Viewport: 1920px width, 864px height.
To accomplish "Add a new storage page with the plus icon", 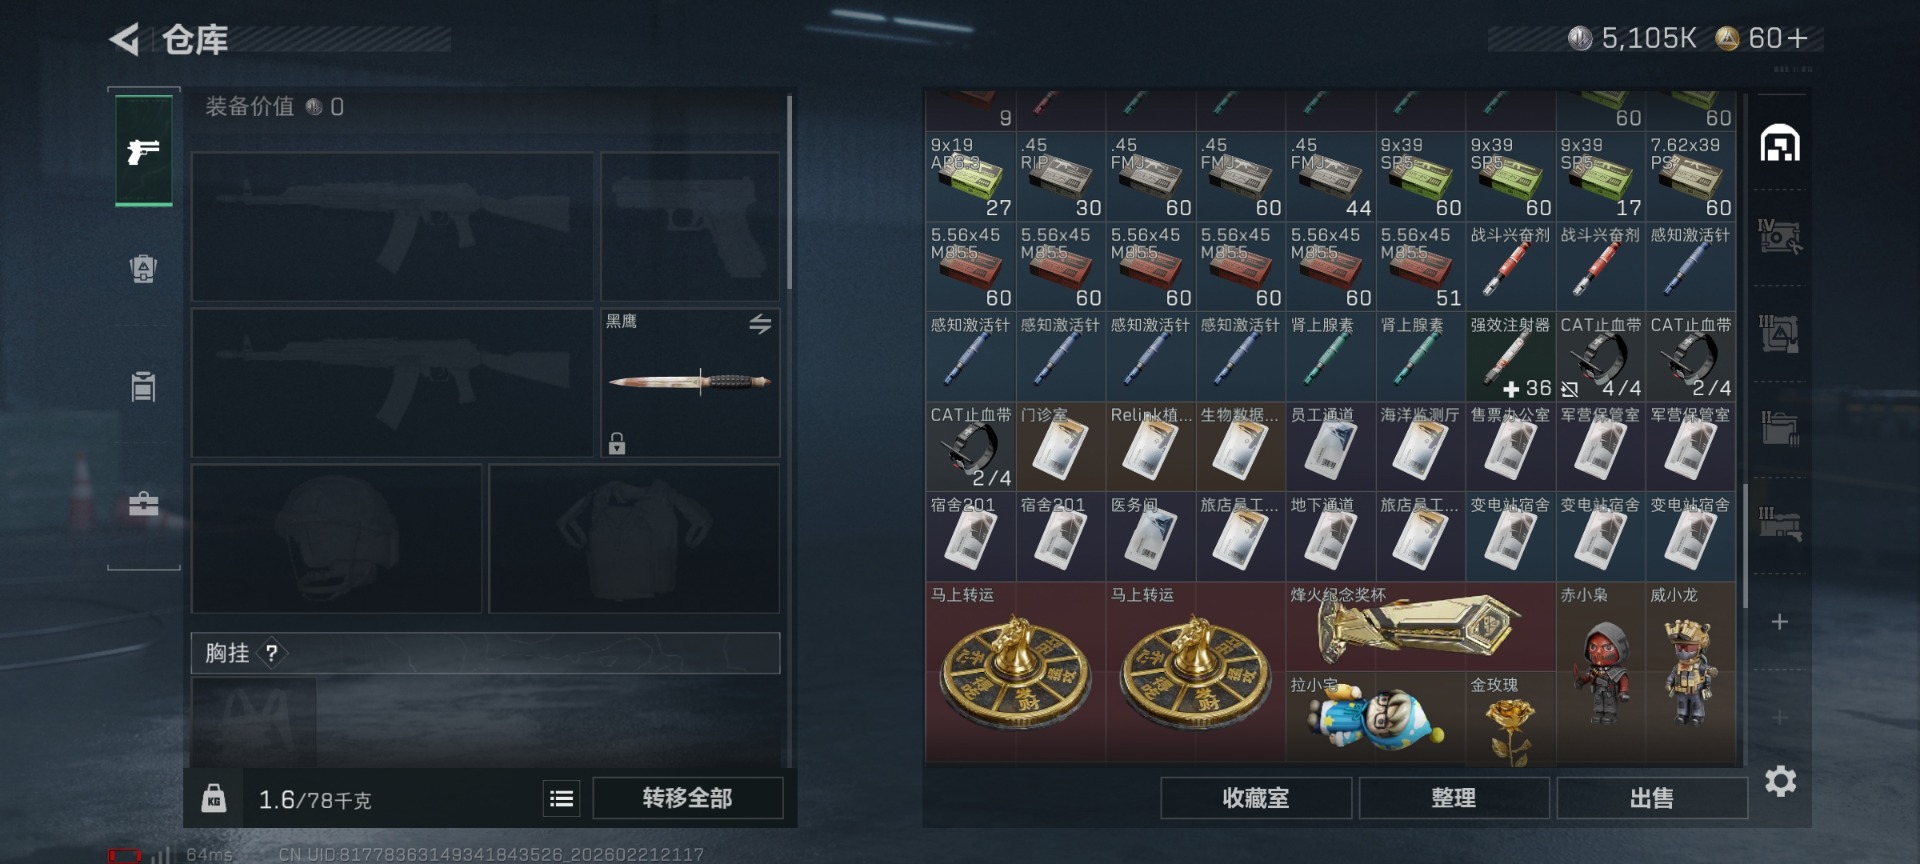I will pyautogui.click(x=1780, y=622).
